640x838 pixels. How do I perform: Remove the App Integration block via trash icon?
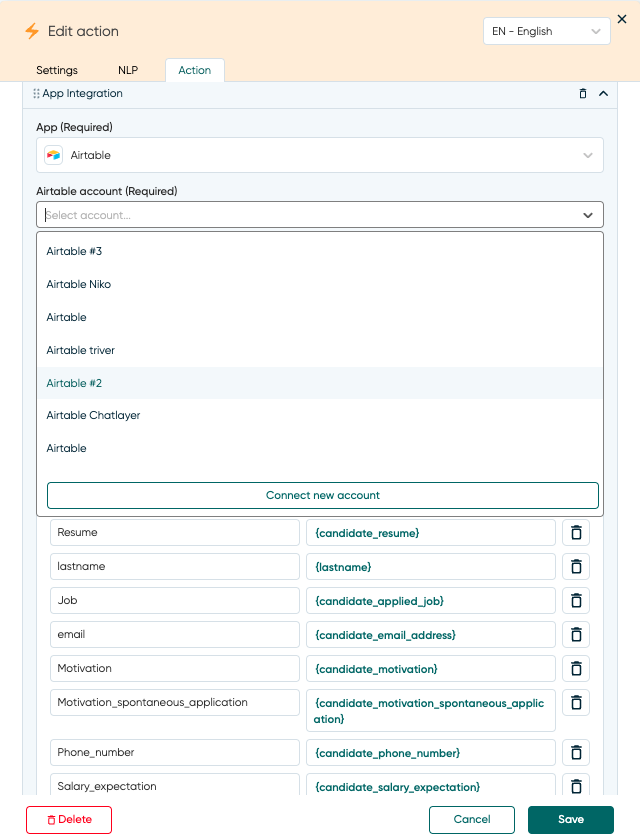point(583,94)
